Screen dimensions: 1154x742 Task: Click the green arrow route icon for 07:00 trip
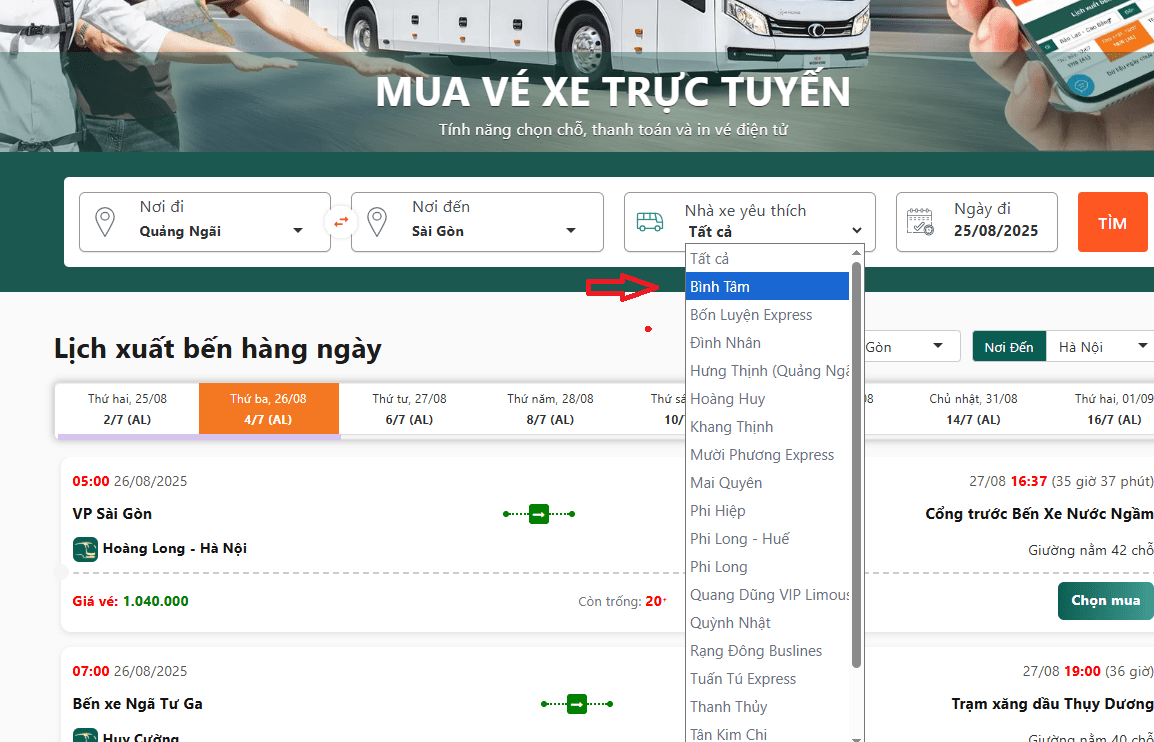[577, 704]
